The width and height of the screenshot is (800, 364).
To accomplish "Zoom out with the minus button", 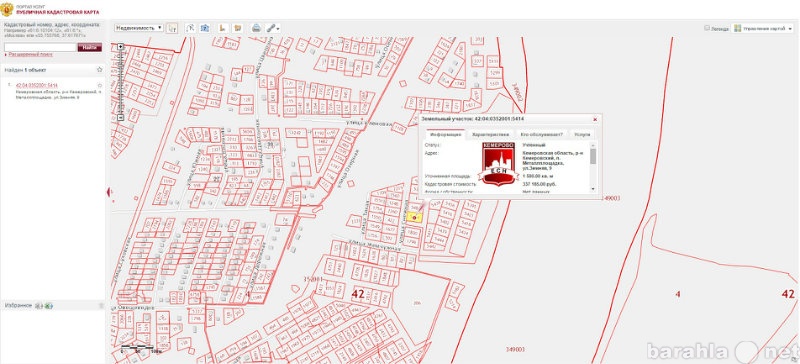I will (x=120, y=117).
